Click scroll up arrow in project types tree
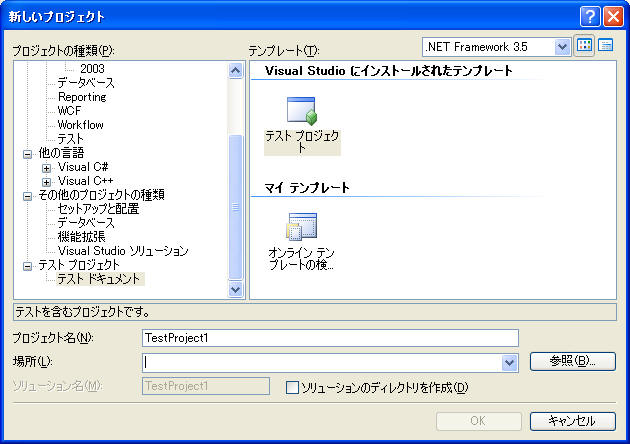 point(235,71)
